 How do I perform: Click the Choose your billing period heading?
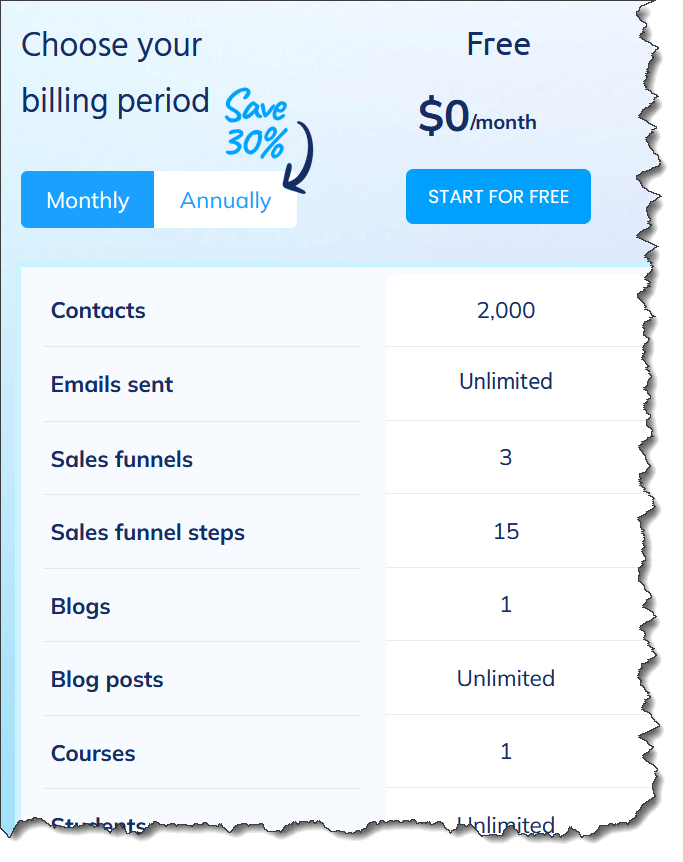click(115, 73)
